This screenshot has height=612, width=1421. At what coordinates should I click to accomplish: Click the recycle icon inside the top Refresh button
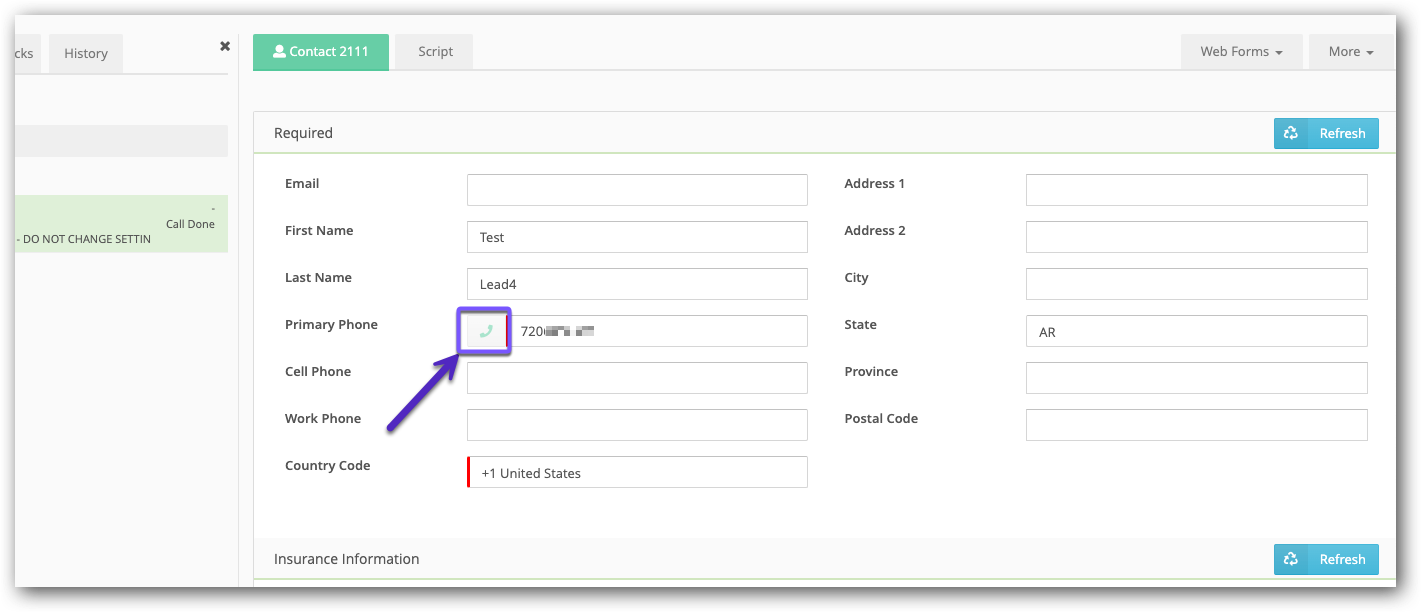(x=1291, y=132)
